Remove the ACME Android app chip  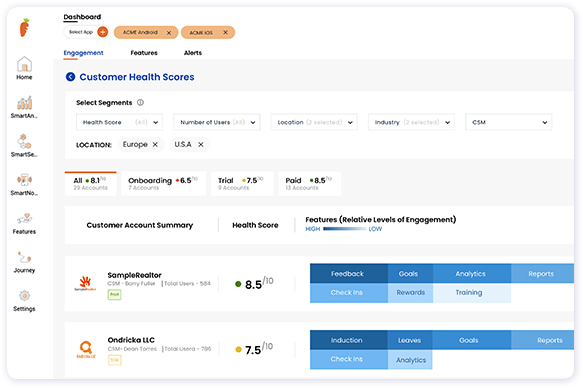point(169,33)
